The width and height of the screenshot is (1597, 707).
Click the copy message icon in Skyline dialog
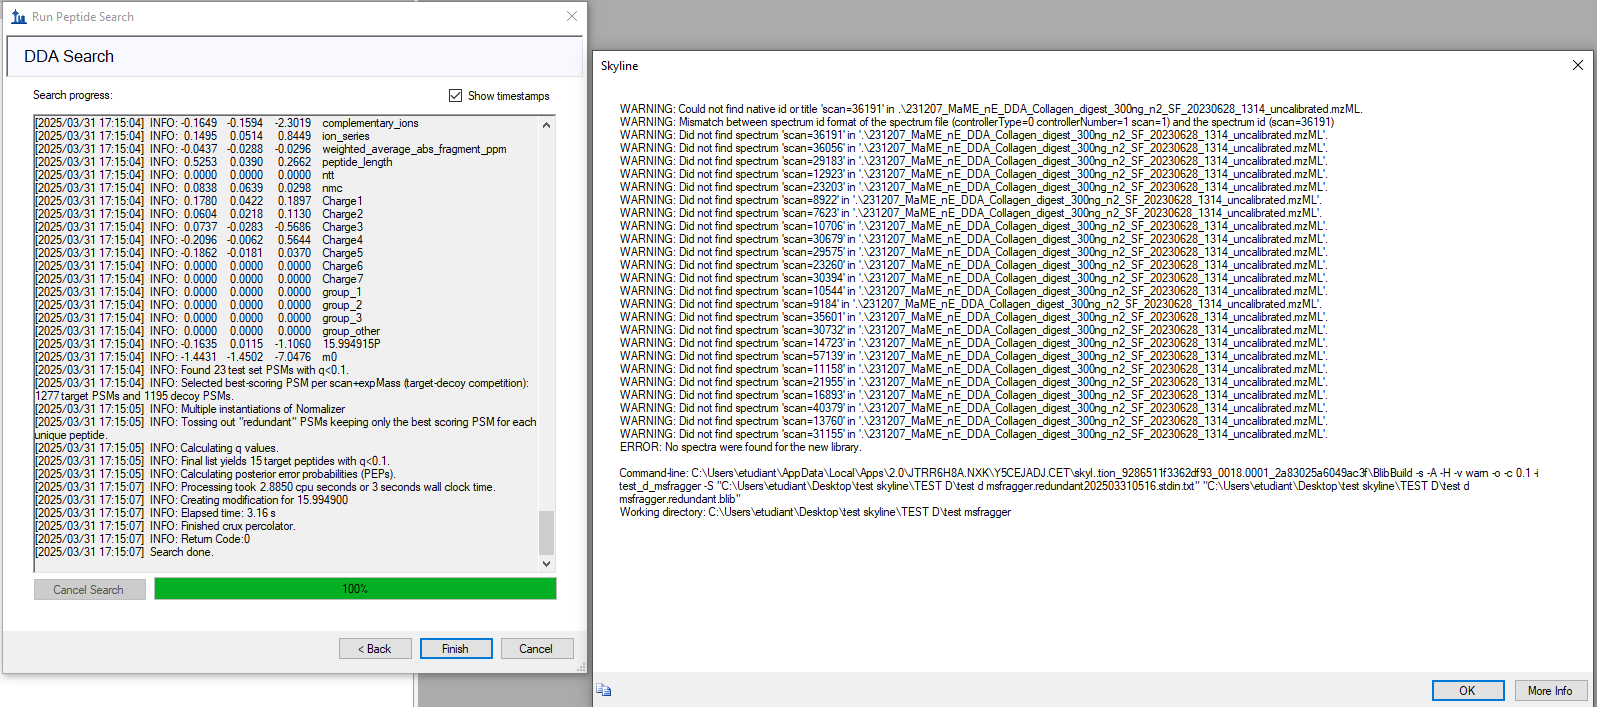pos(604,690)
